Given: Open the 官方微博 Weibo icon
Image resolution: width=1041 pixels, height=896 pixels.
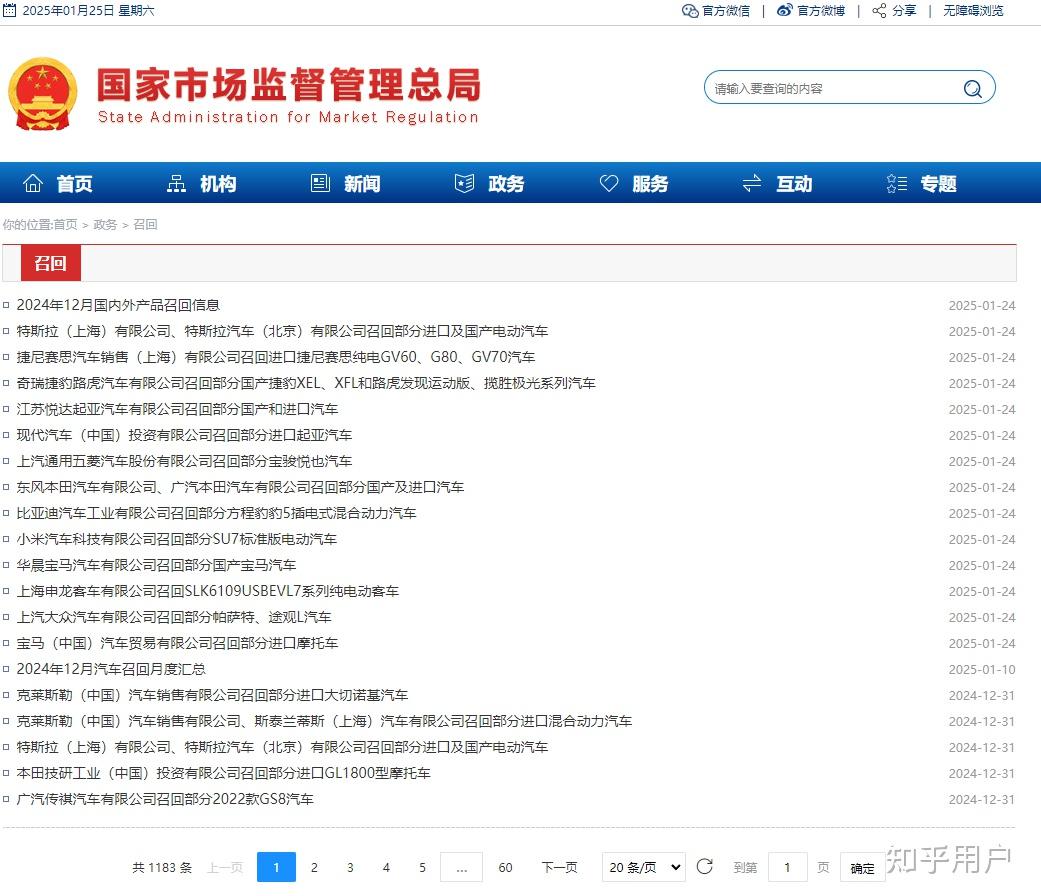Looking at the screenshot, I should [783, 11].
